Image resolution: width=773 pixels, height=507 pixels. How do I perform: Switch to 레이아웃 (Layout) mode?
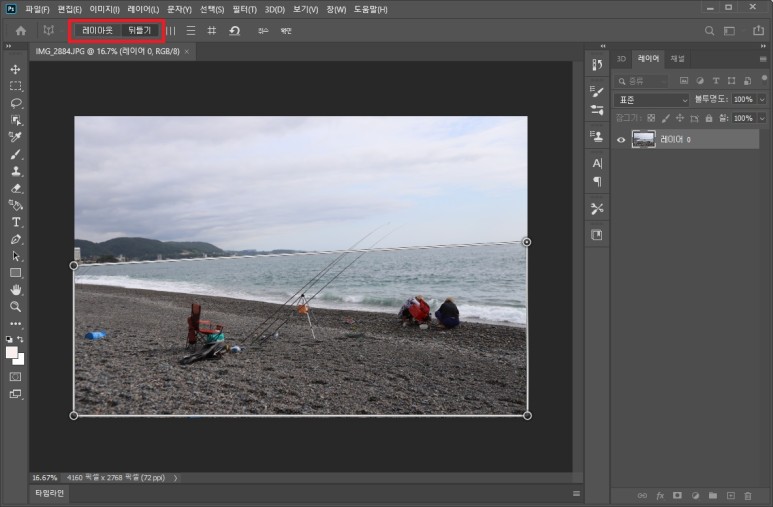point(98,31)
